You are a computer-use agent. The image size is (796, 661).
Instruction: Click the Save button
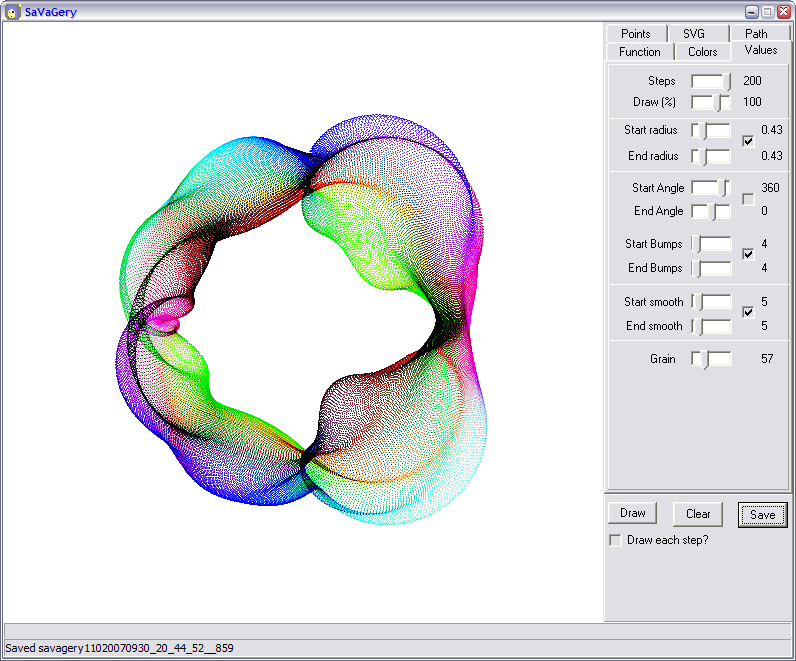tap(762, 515)
